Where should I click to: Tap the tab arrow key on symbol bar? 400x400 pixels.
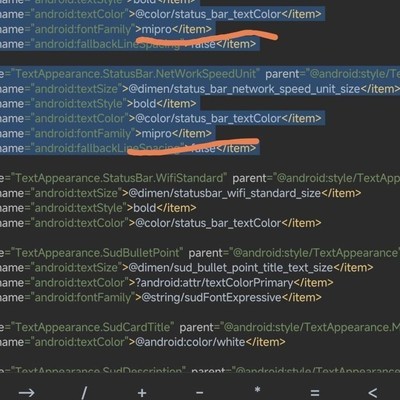27,393
